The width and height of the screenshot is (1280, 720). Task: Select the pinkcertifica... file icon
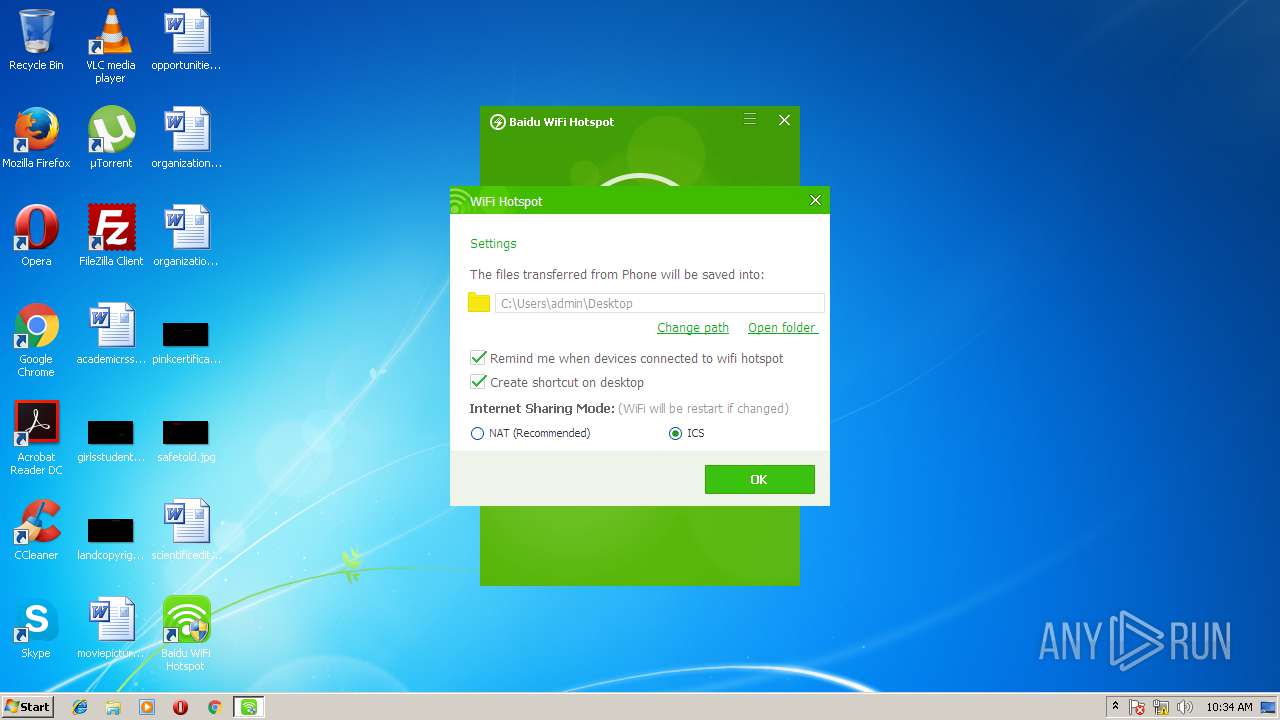click(186, 341)
